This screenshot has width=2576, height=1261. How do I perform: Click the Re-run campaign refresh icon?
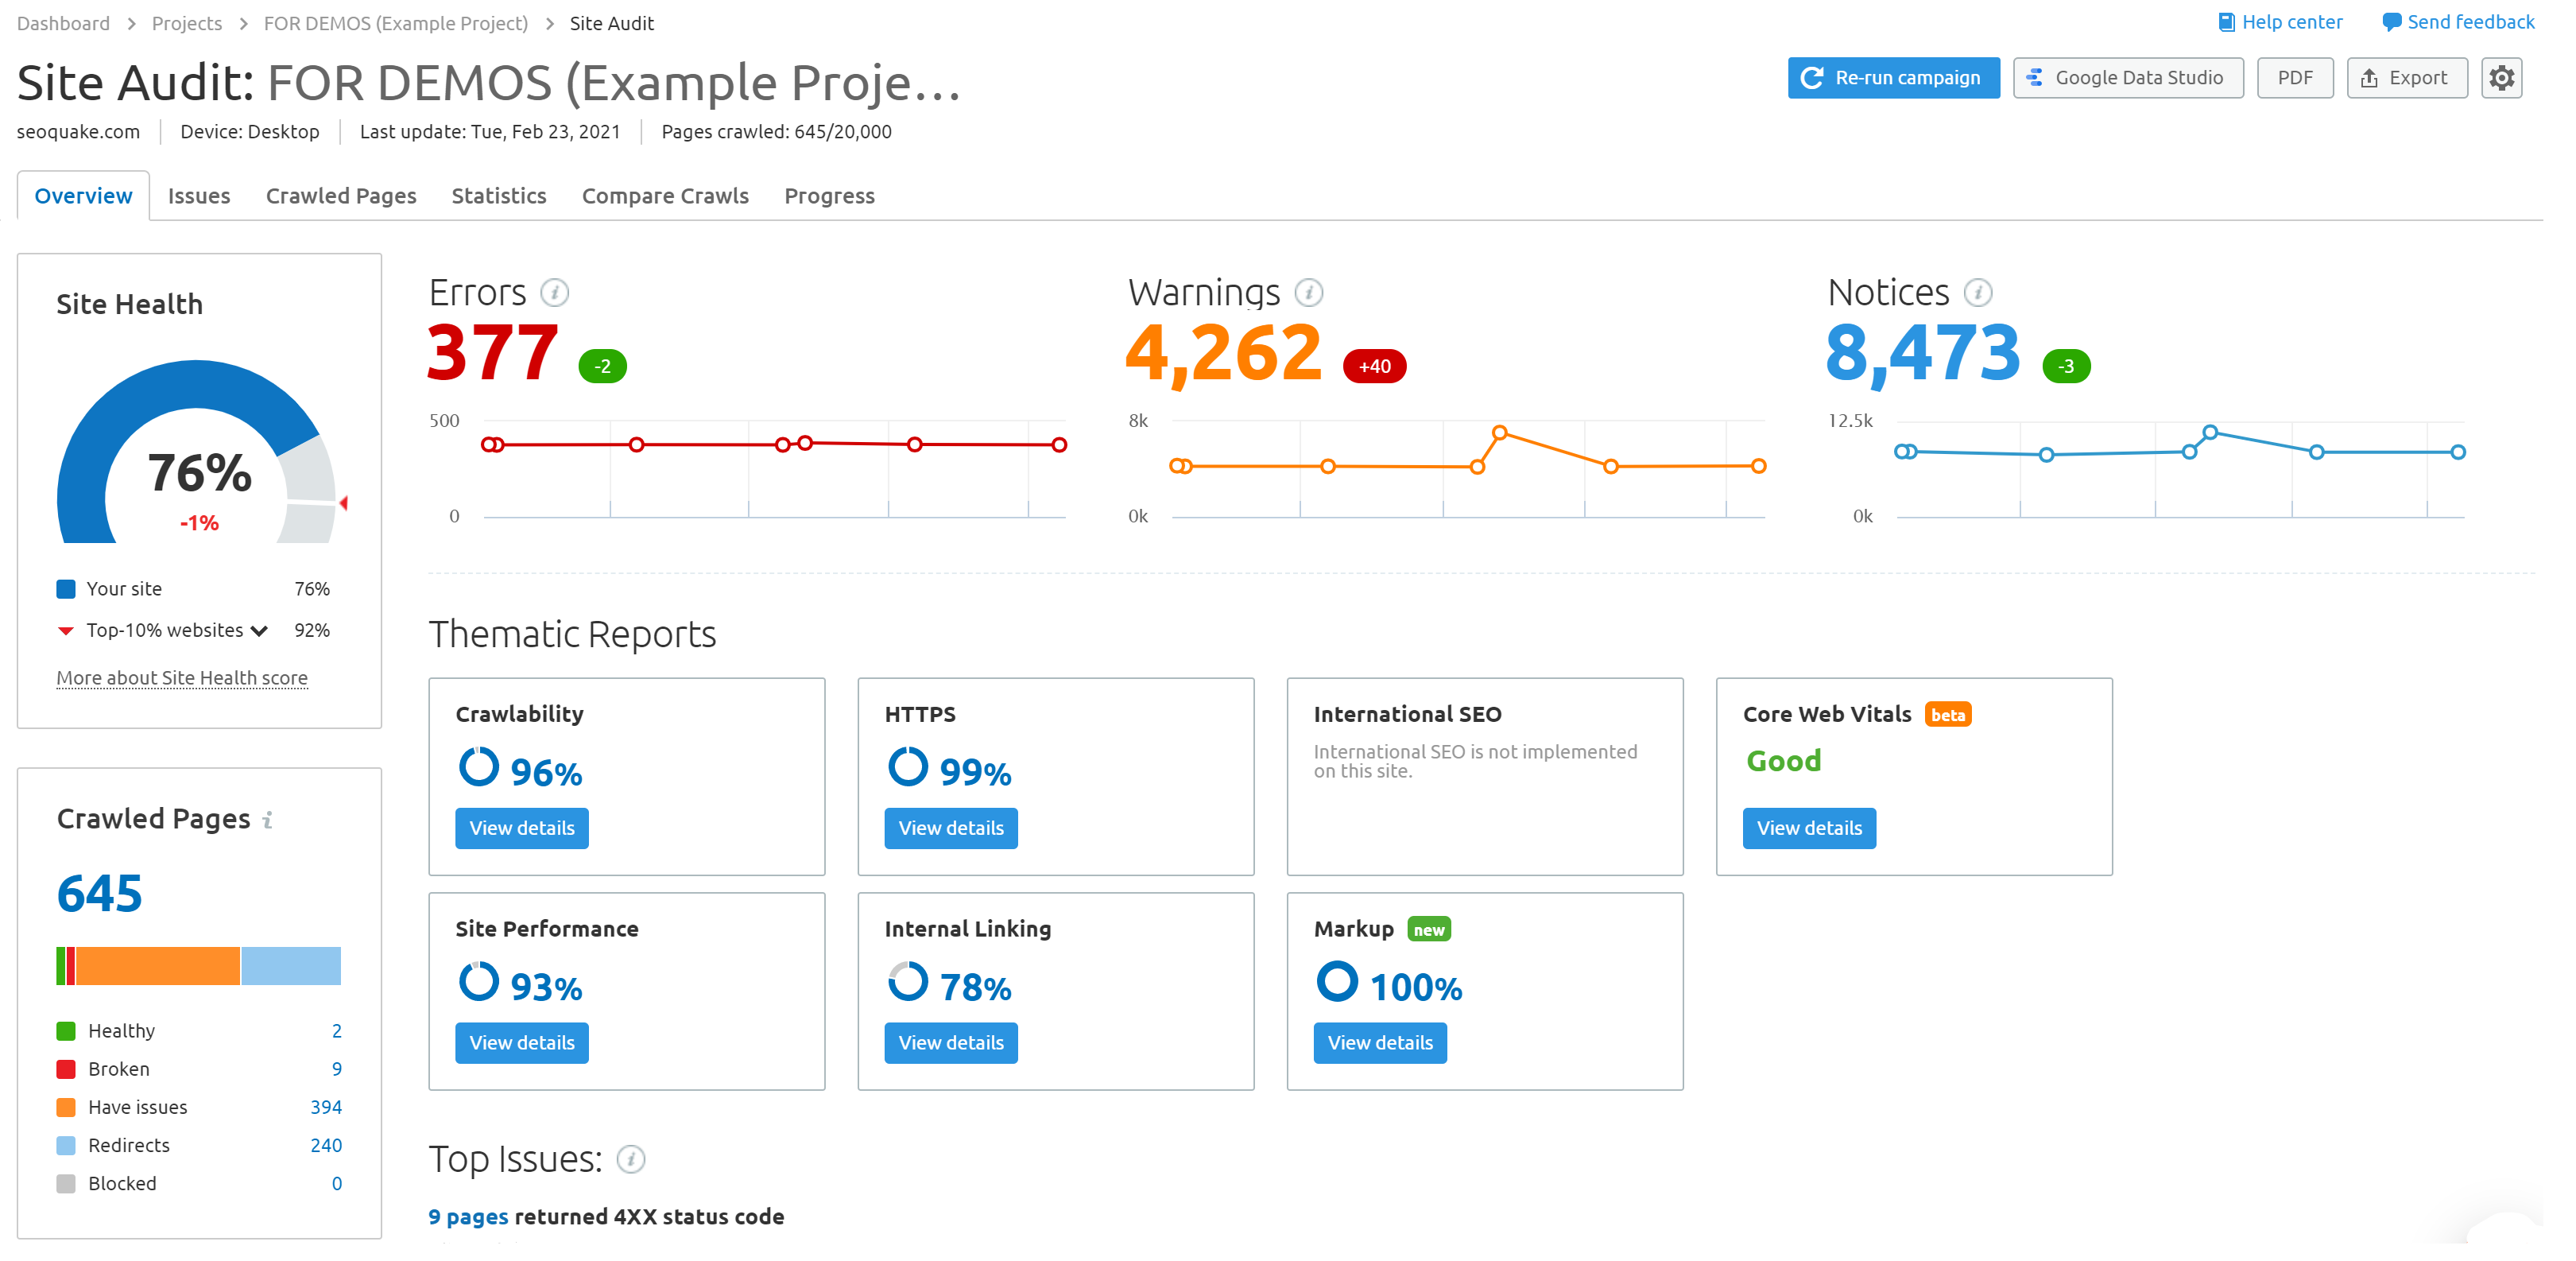[x=1815, y=77]
